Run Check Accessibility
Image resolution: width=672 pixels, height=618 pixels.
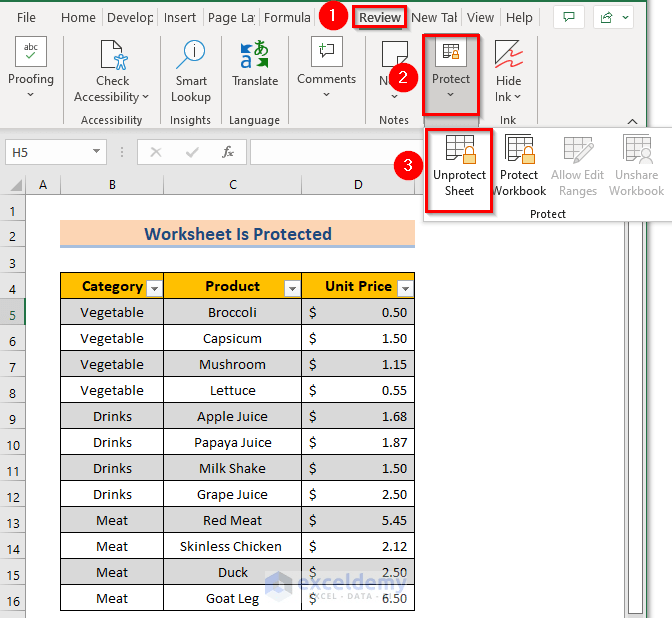coord(111,72)
